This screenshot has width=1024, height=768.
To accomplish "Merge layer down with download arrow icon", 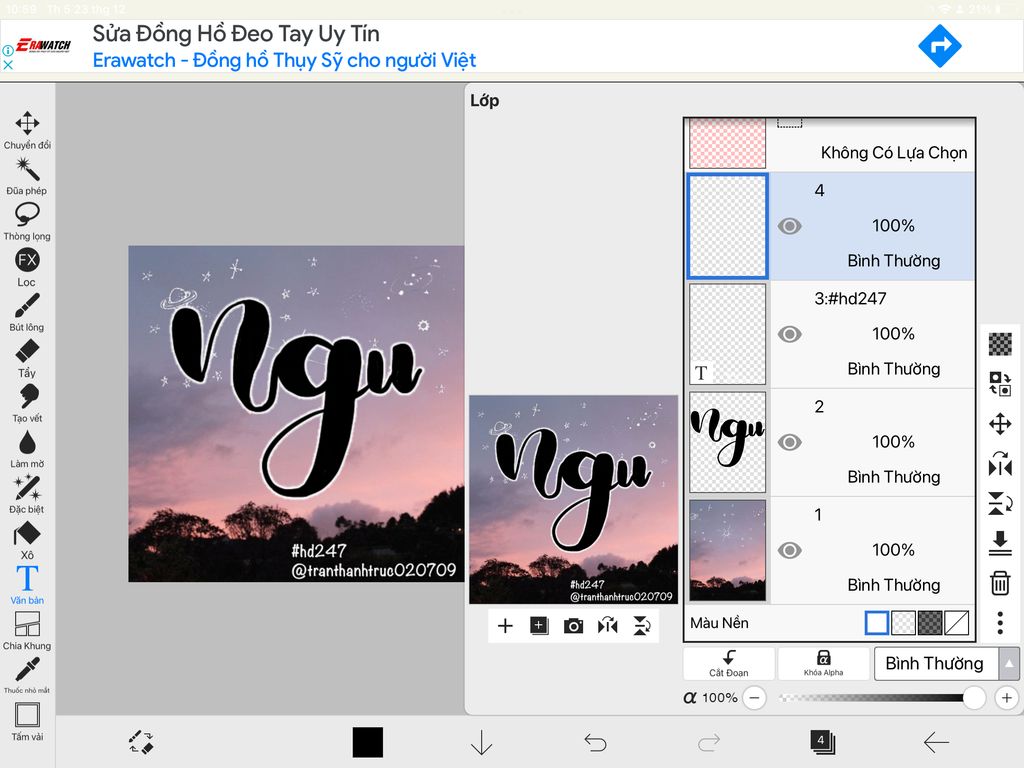I will coord(1000,543).
